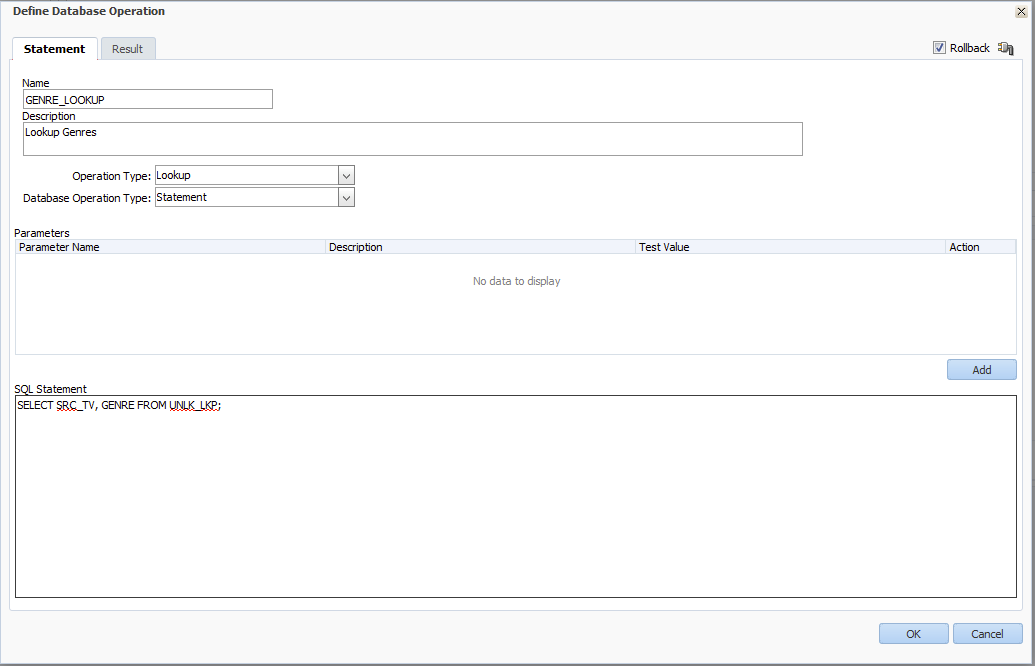The image size is (1035, 666).
Task: Close the Define Database Operation dialog
Action: coord(1021,12)
